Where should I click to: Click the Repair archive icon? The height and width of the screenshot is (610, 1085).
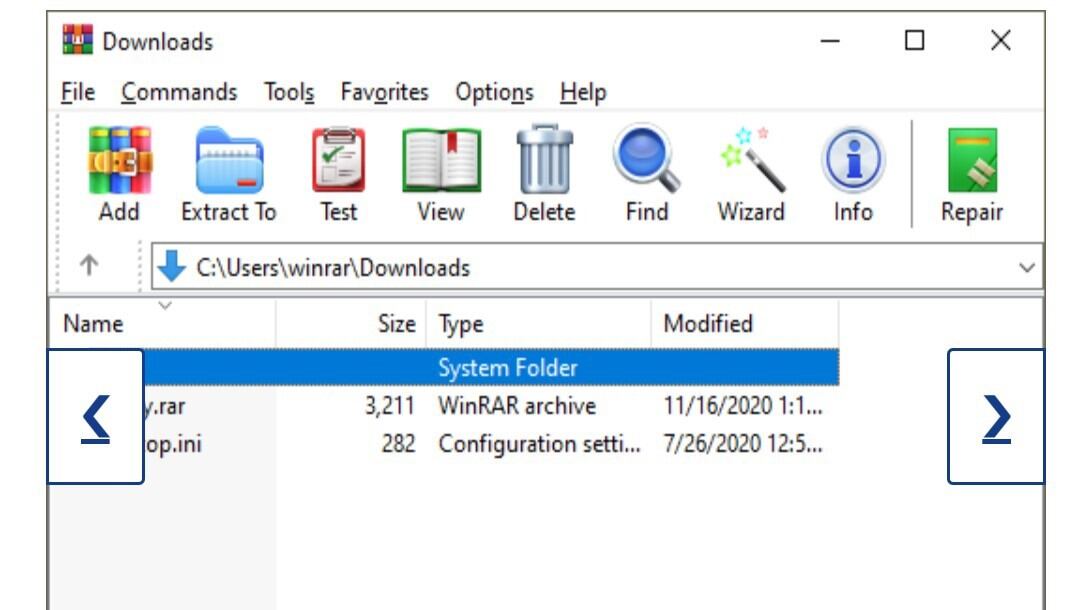971,162
